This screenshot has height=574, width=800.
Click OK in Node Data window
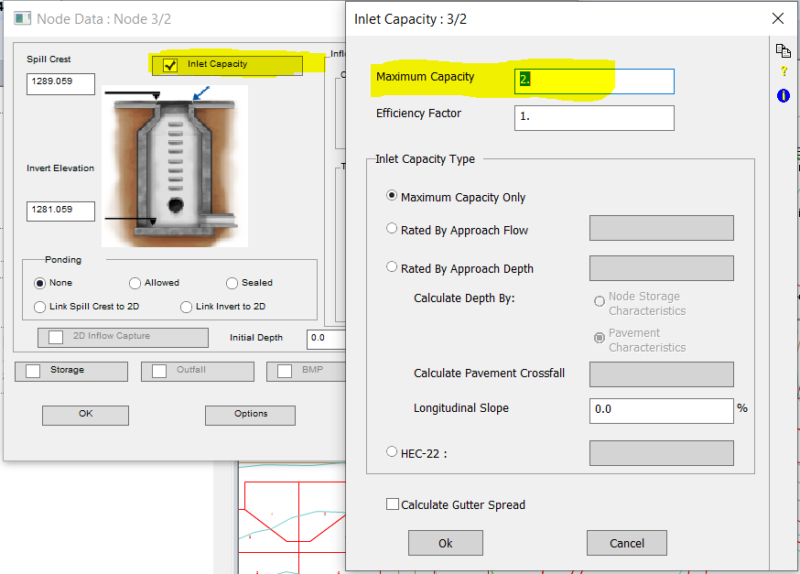[x=85, y=415]
